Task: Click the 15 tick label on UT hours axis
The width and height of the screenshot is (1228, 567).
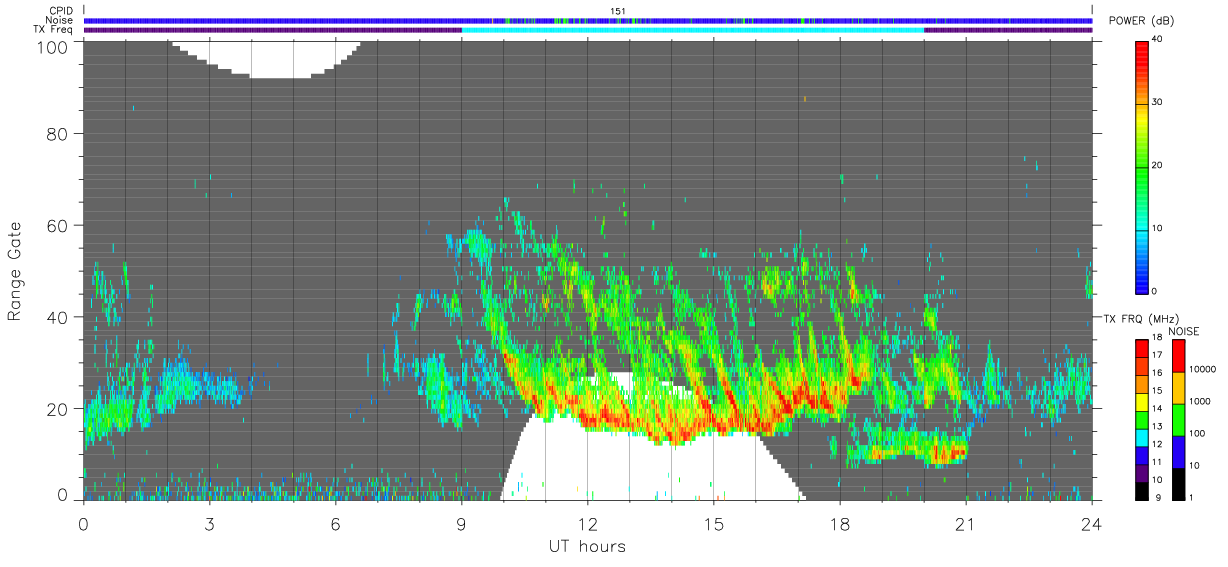Action: (x=713, y=524)
